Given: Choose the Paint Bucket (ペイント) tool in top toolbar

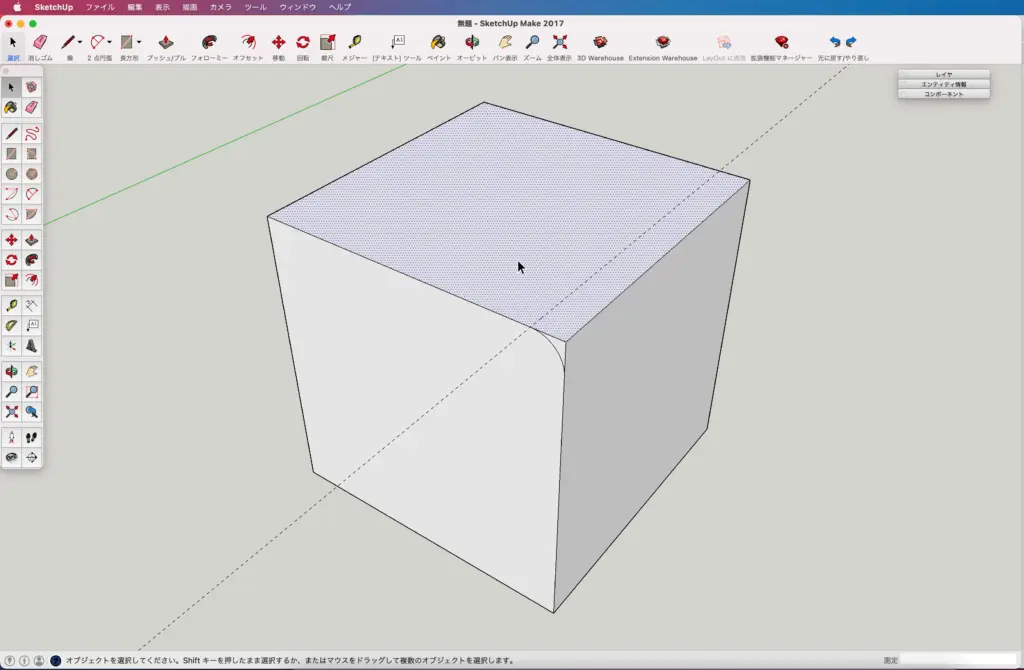Looking at the screenshot, I should point(438,42).
